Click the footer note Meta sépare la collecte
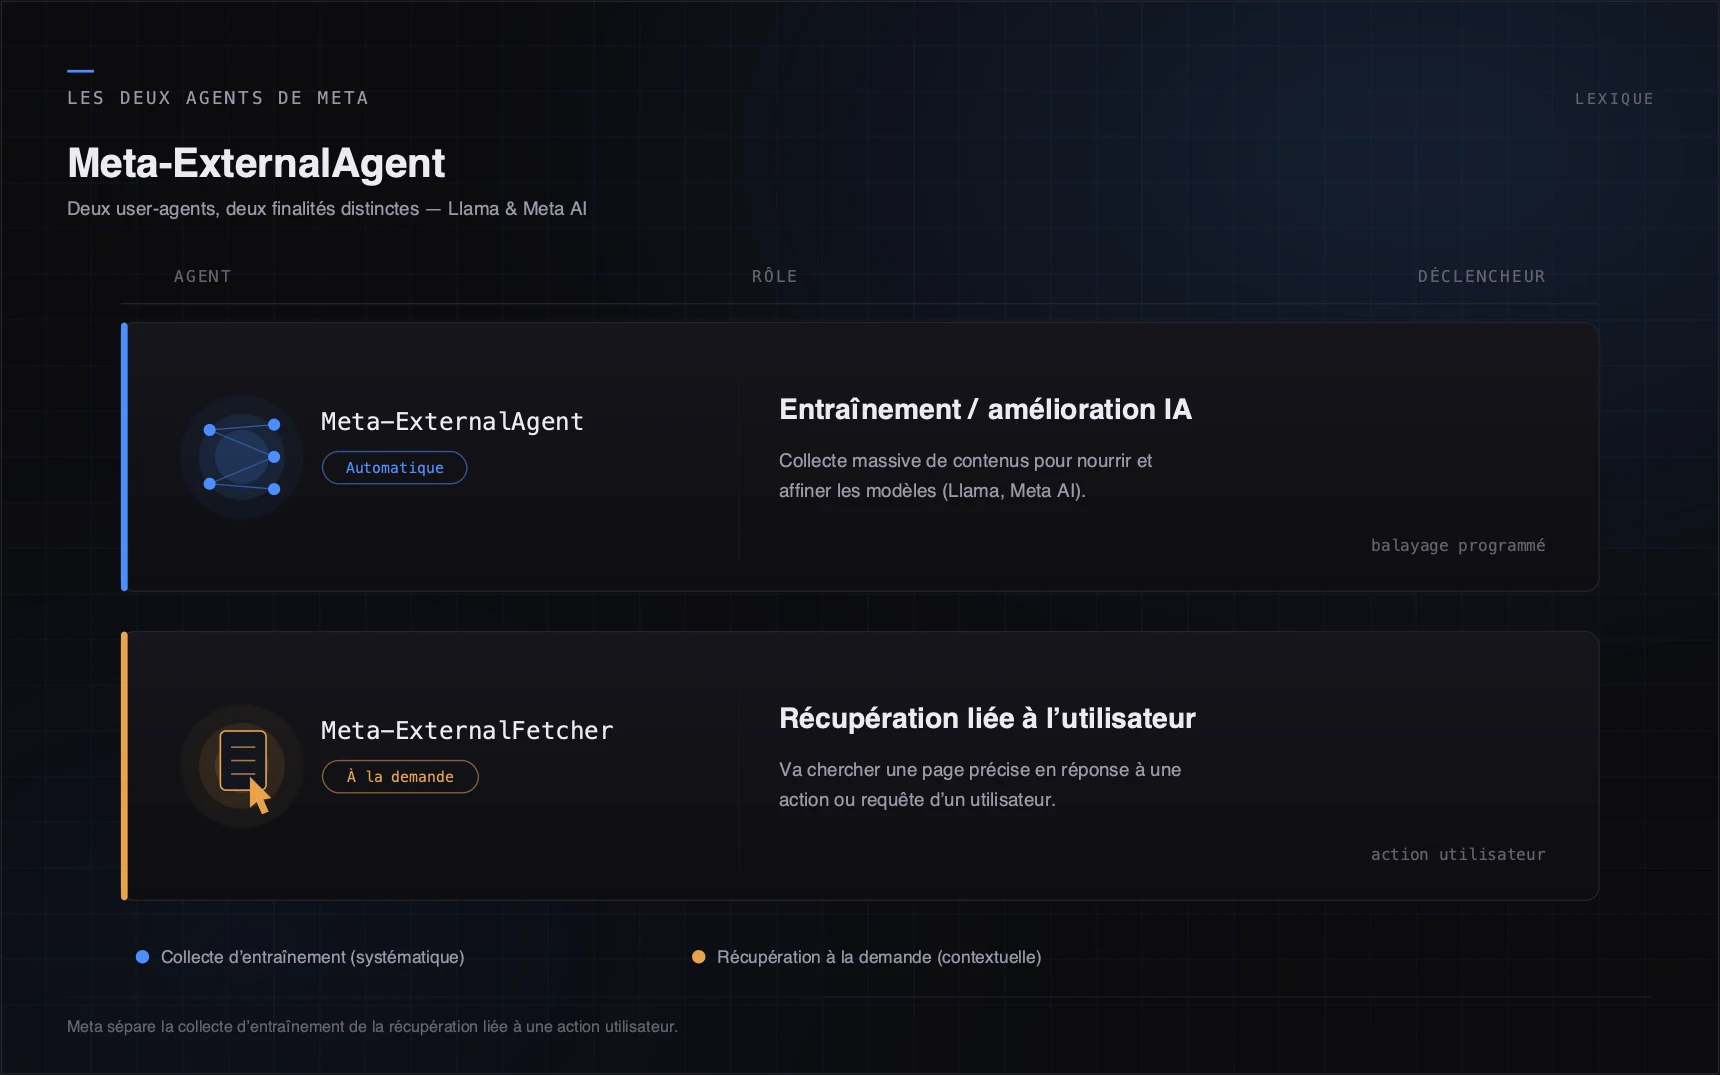1720x1075 pixels. point(372,1027)
